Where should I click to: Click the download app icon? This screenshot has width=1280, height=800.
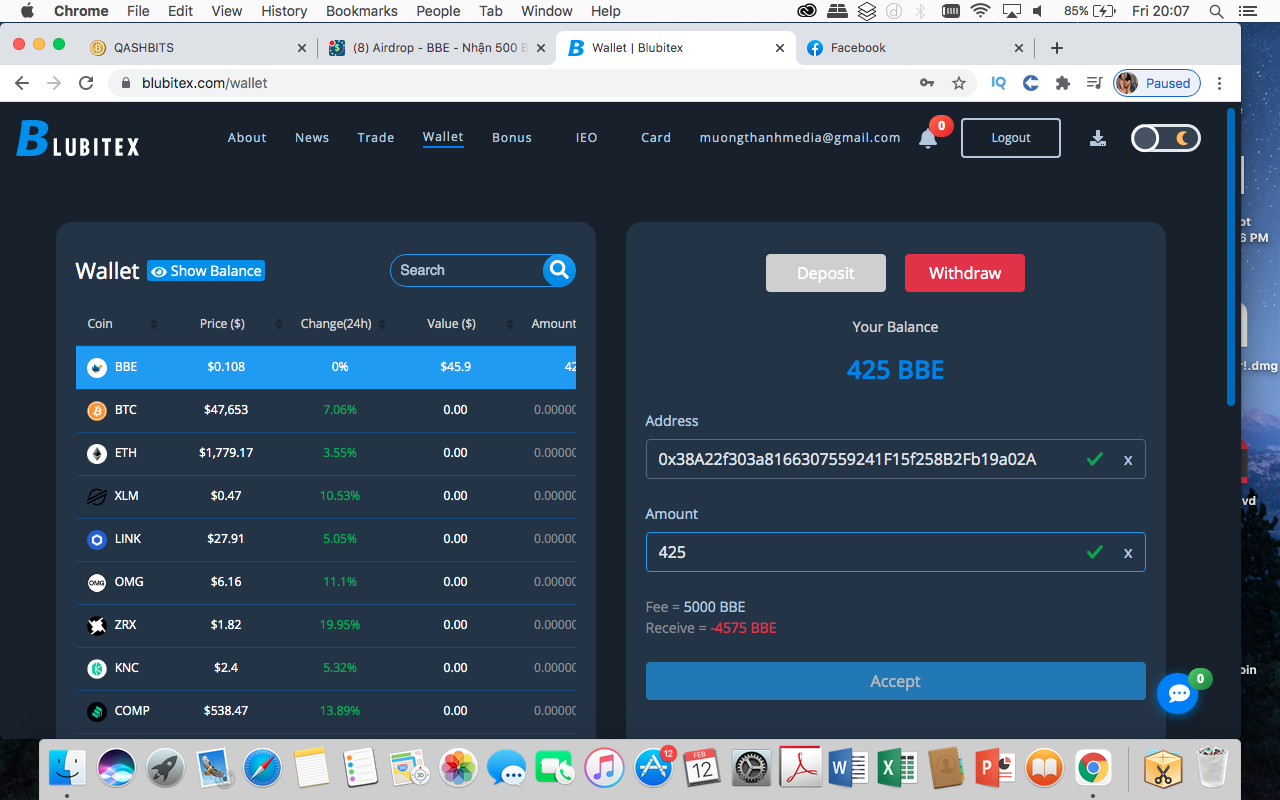pos(1098,138)
